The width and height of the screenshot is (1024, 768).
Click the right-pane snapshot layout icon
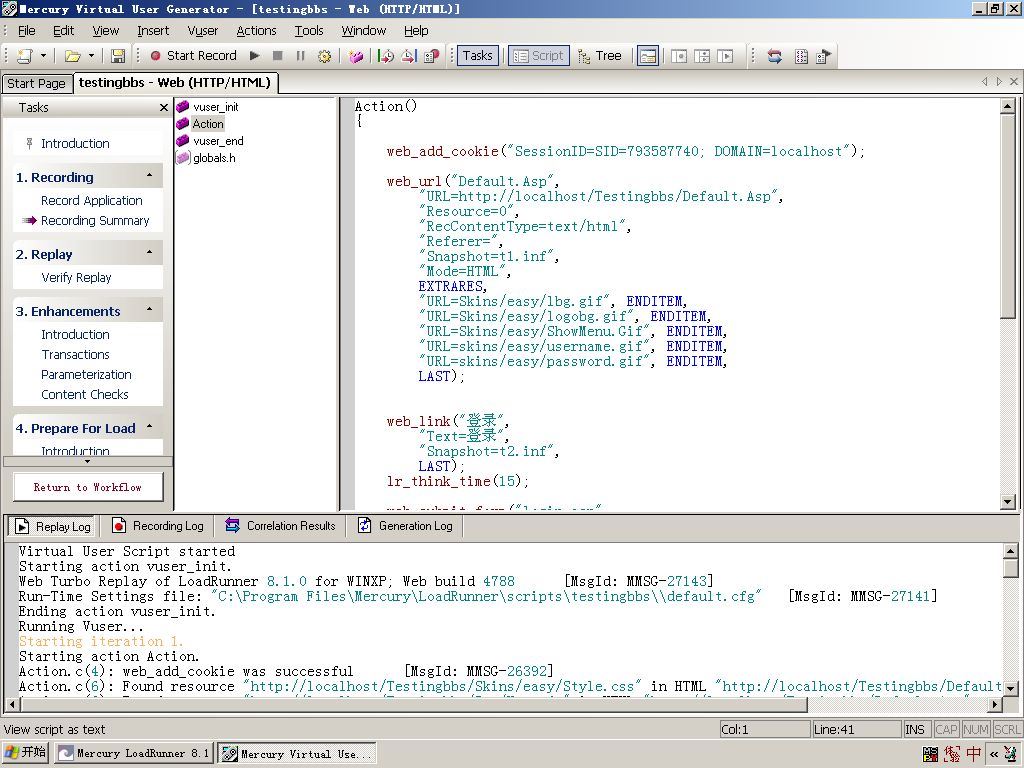[x=725, y=56]
